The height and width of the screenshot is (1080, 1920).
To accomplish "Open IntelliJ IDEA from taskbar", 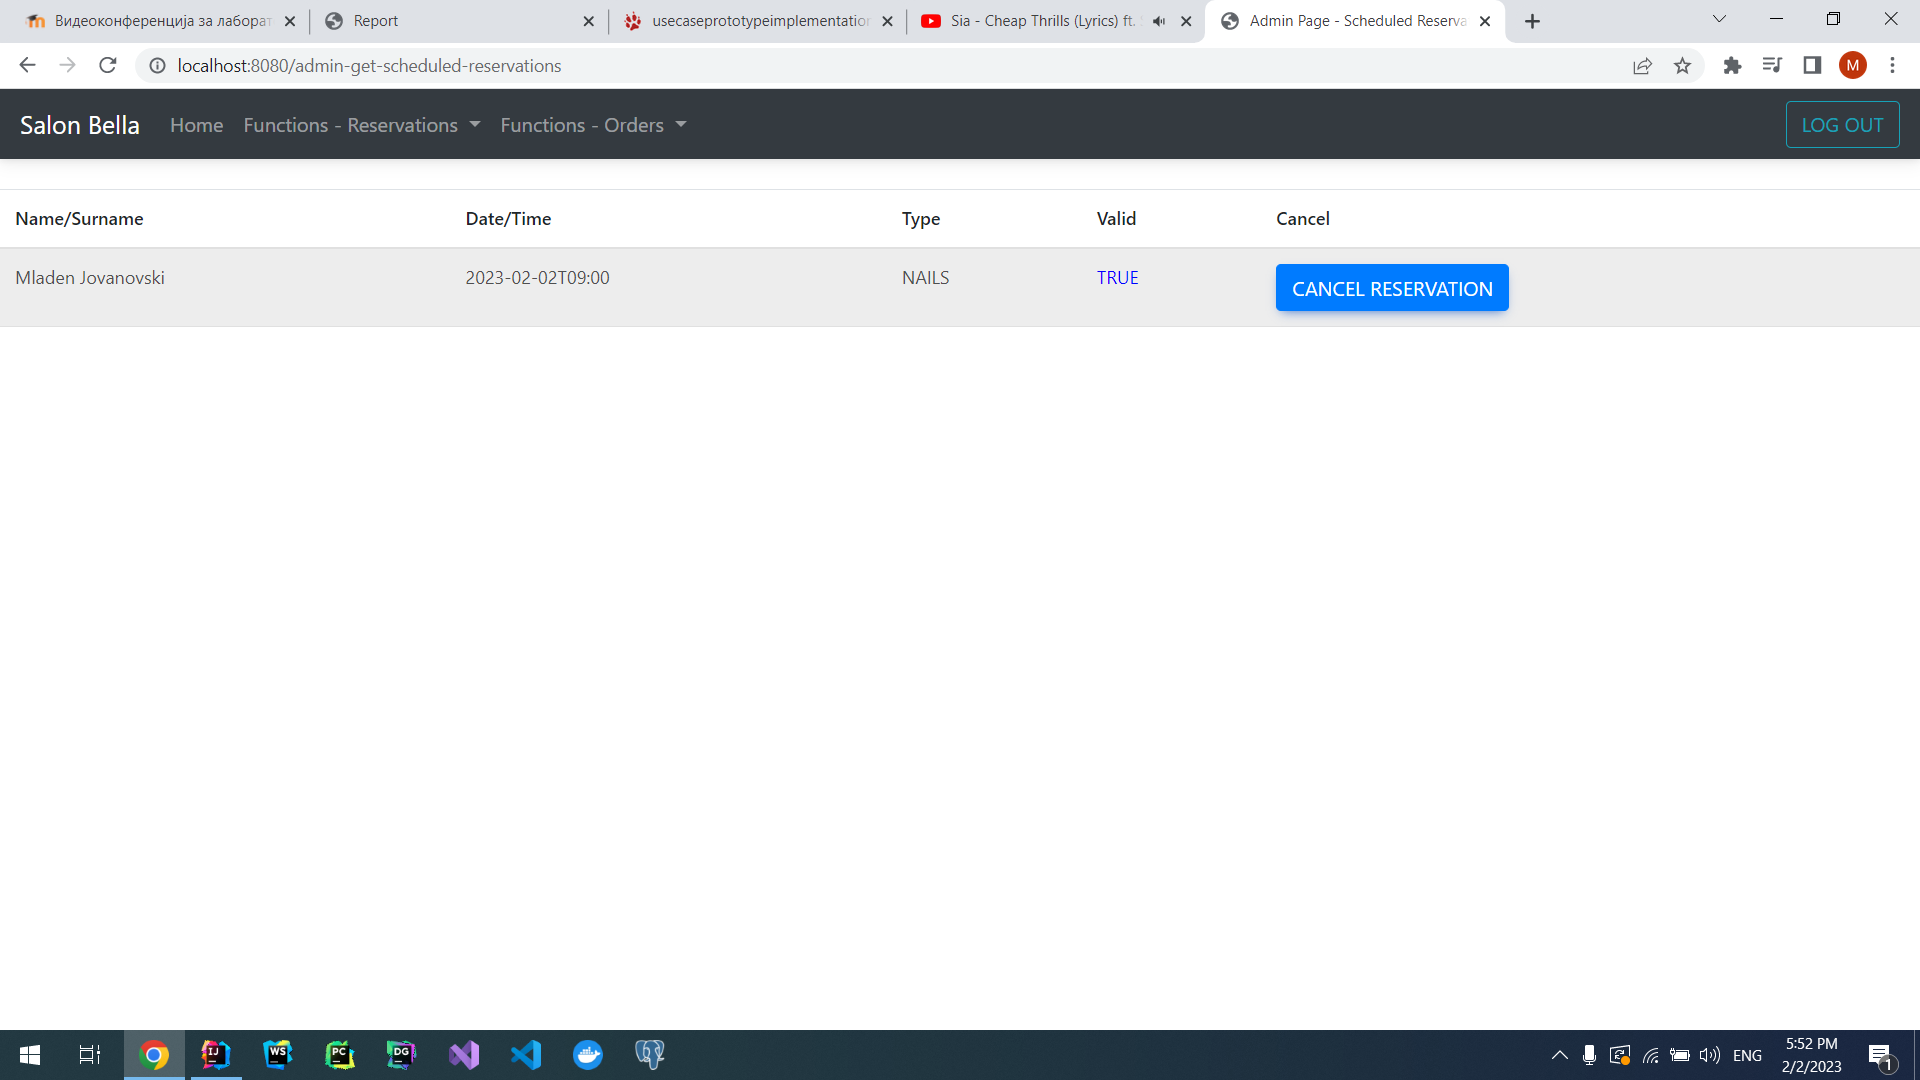I will coord(215,1055).
